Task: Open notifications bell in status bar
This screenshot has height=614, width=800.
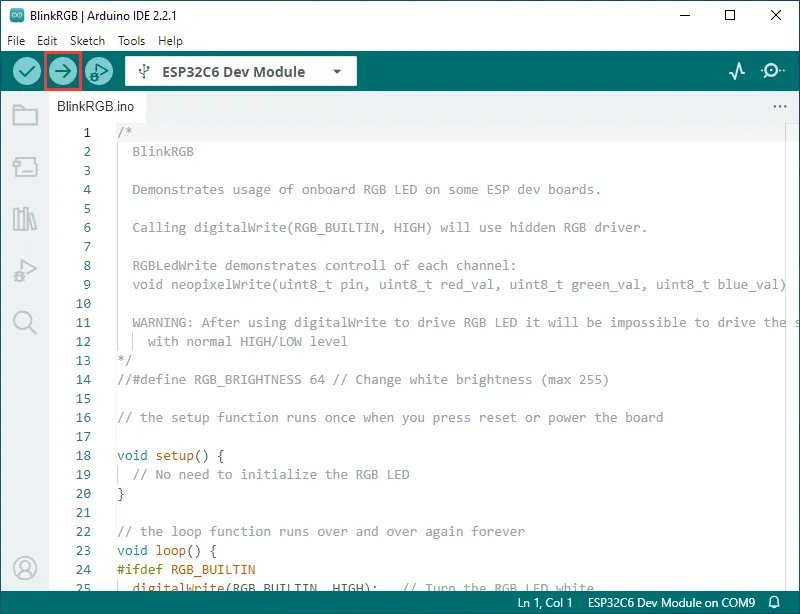Action: (x=774, y=603)
